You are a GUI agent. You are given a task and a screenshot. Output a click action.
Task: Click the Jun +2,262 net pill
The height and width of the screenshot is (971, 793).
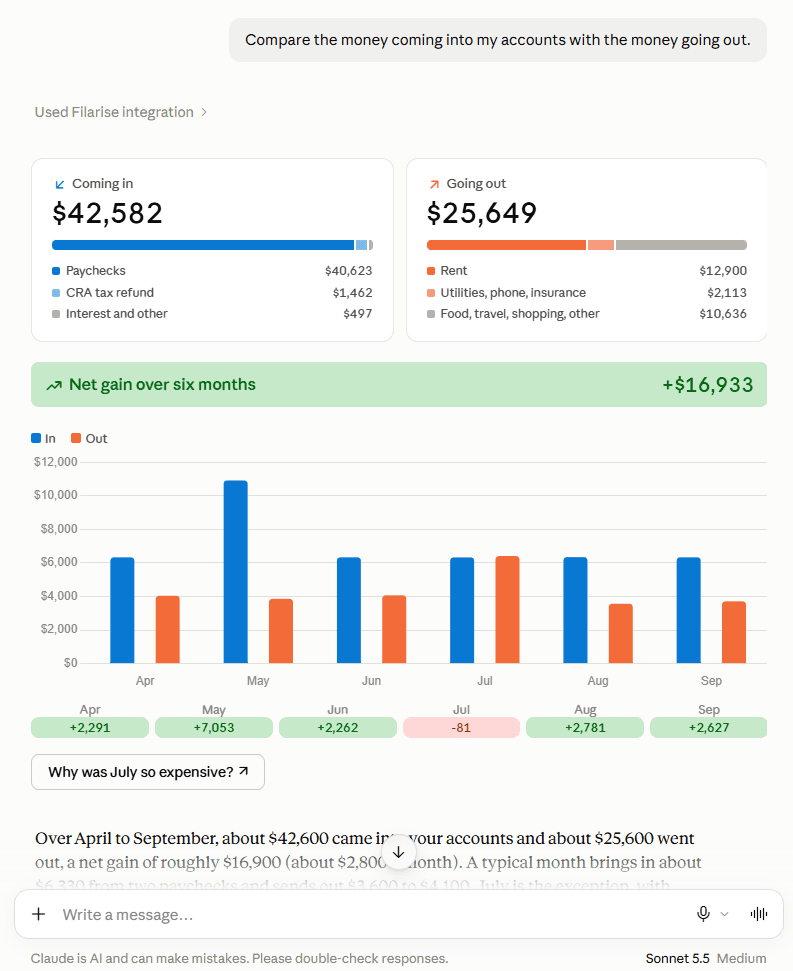(337, 728)
